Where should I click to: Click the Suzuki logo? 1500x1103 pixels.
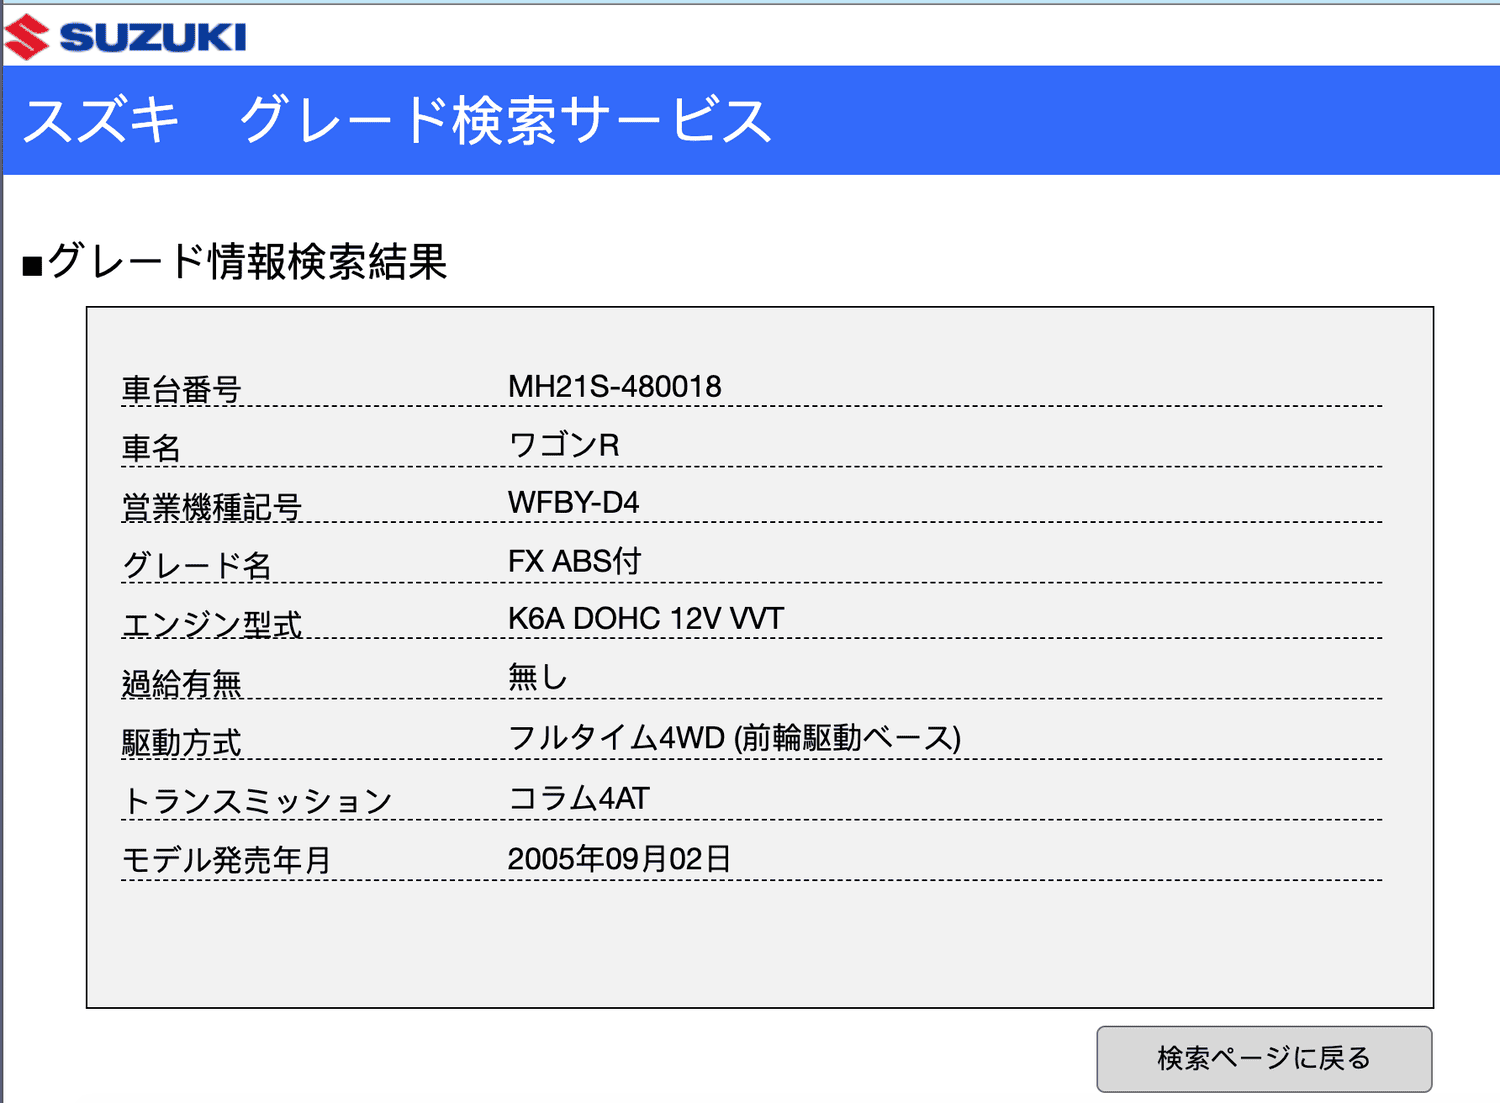[x=125, y=37]
